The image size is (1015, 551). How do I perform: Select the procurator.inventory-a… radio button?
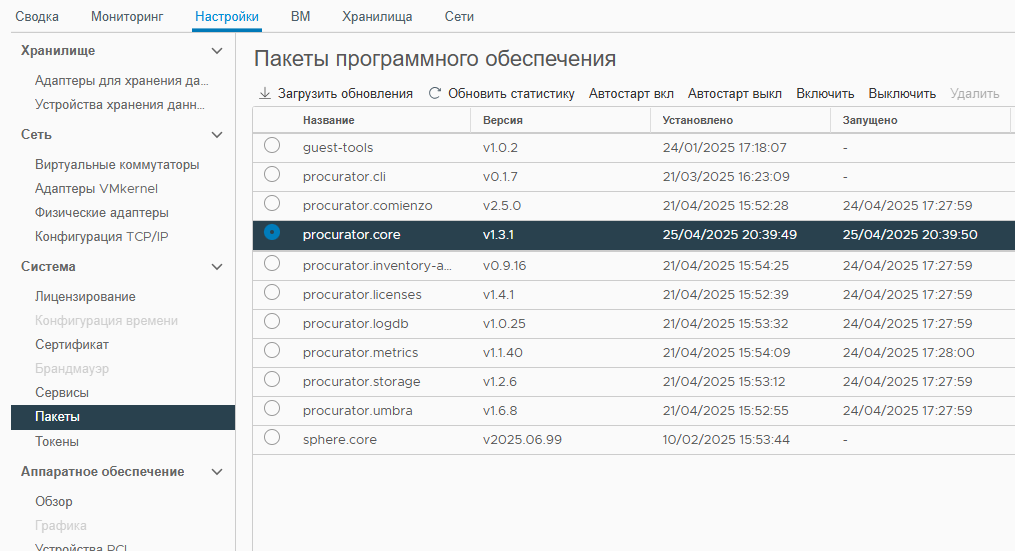tap(272, 263)
